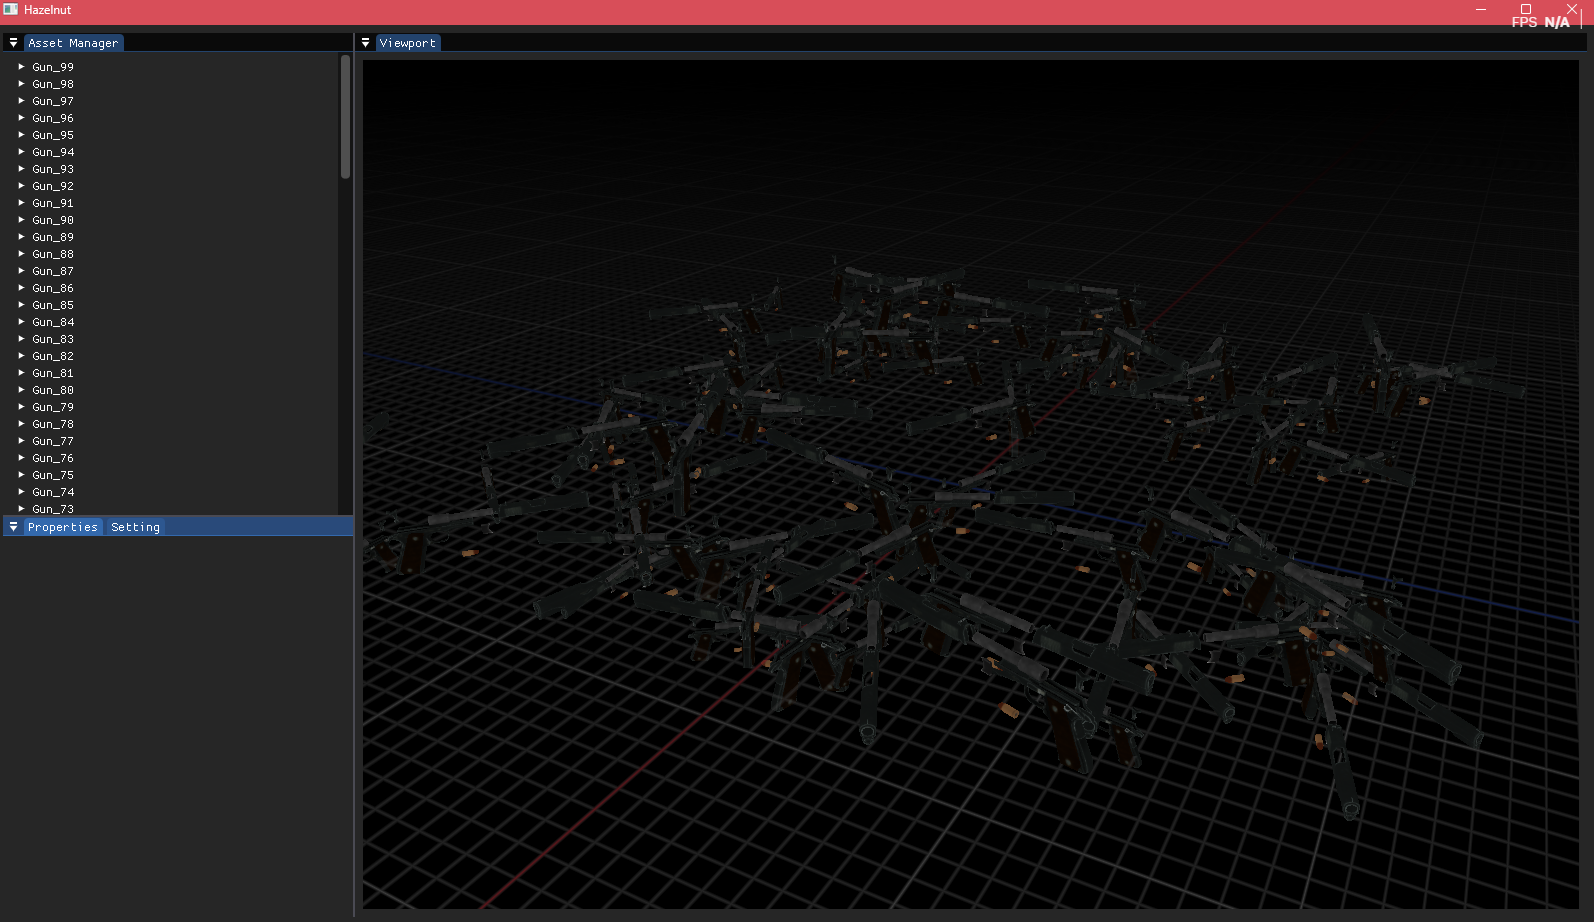
Task: Click the Hazelnut app icon in title bar
Action: [x=10, y=9]
